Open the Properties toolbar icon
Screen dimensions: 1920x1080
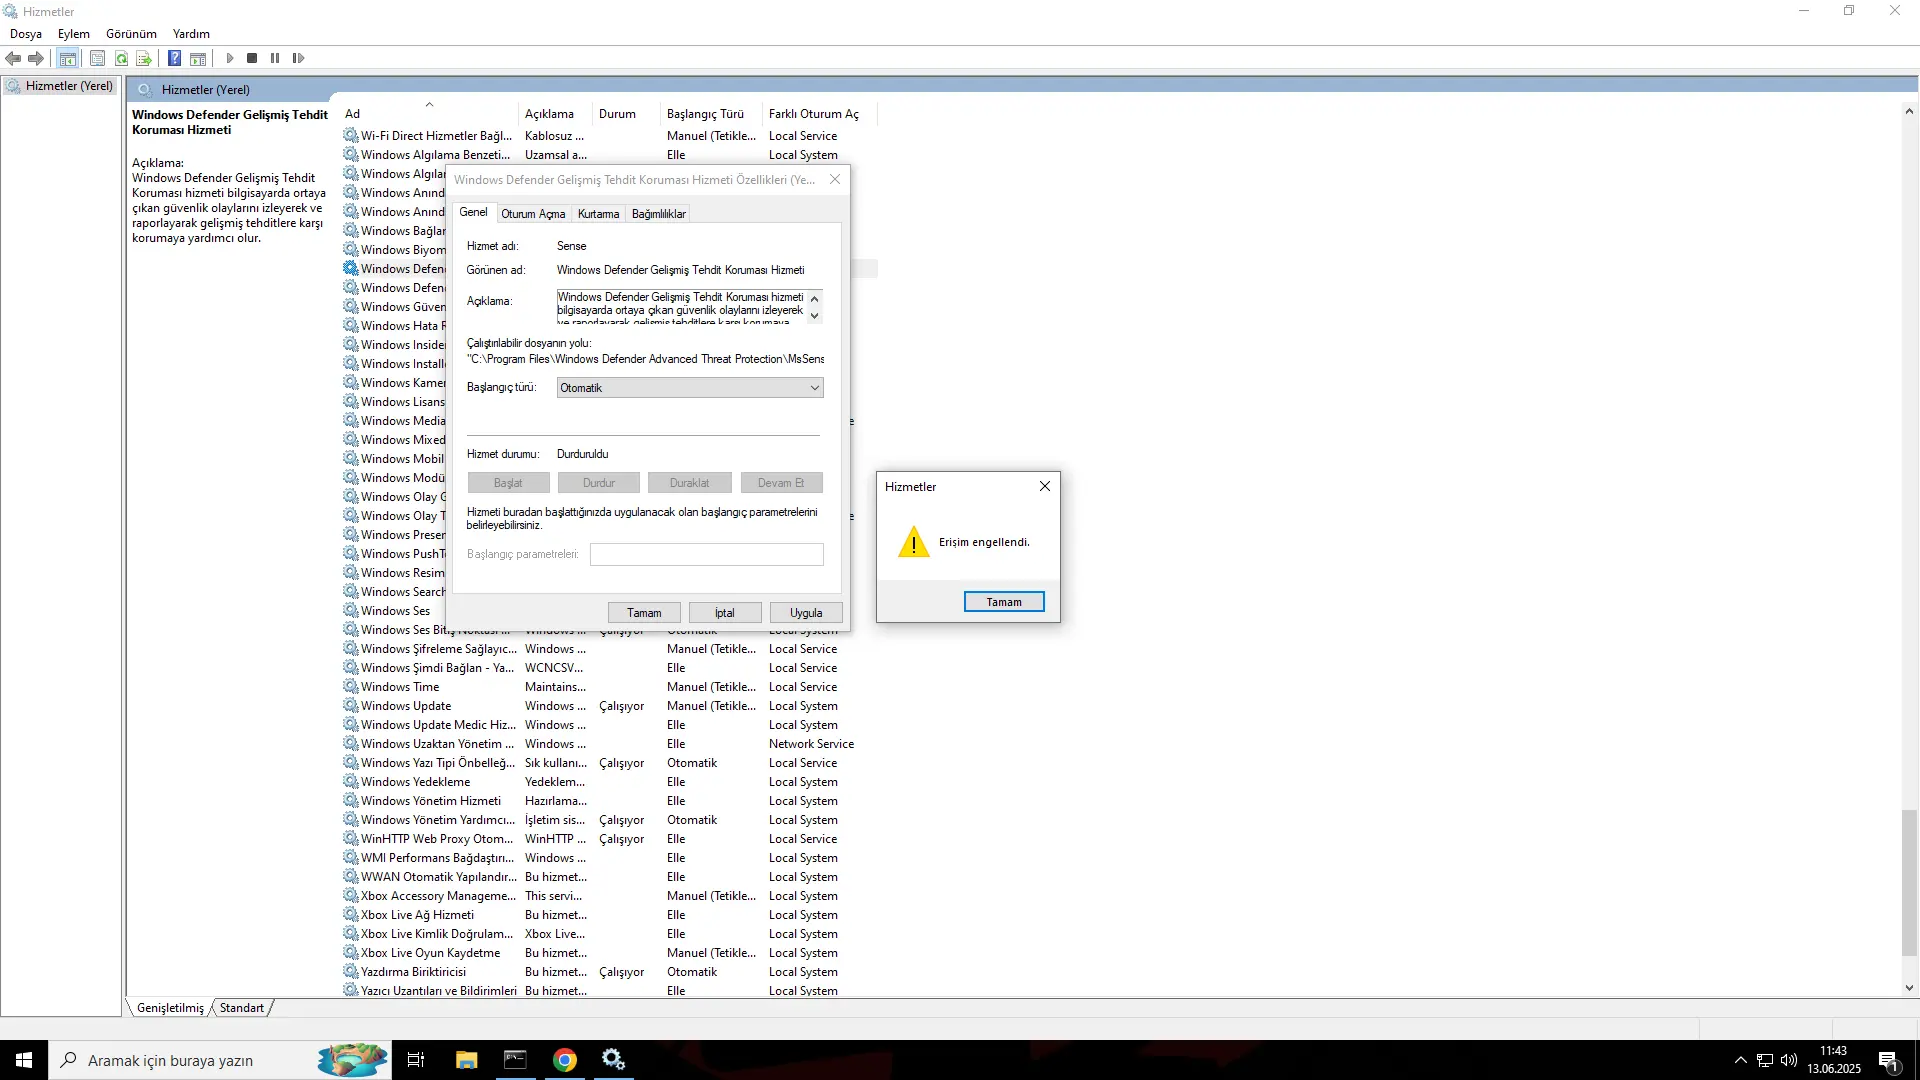point(97,58)
